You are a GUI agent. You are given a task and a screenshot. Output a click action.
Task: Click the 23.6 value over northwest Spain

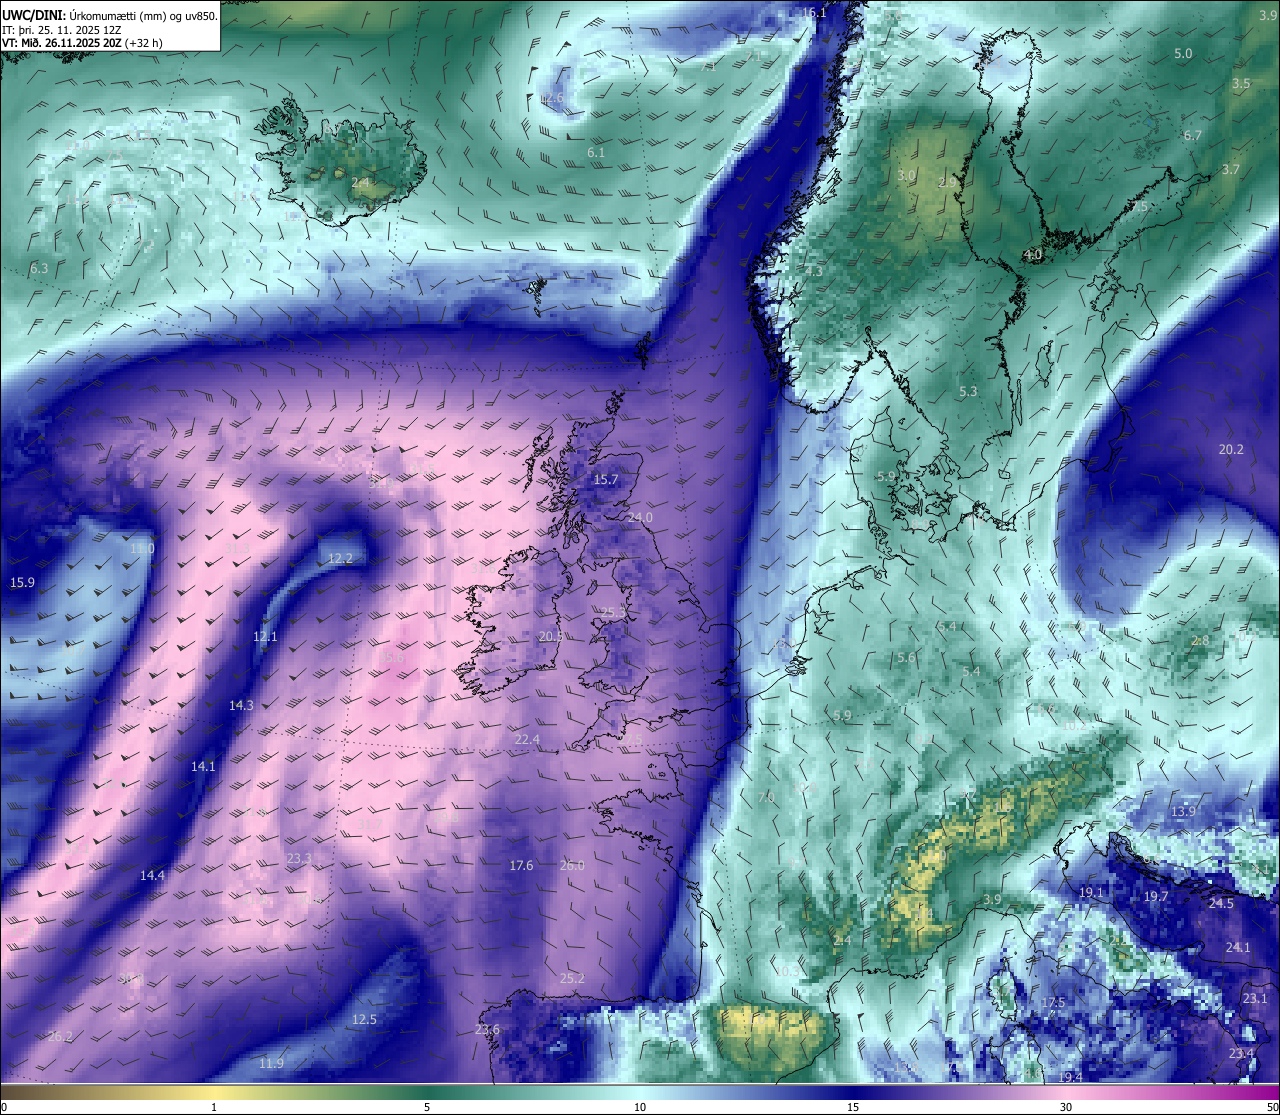[x=487, y=1030]
